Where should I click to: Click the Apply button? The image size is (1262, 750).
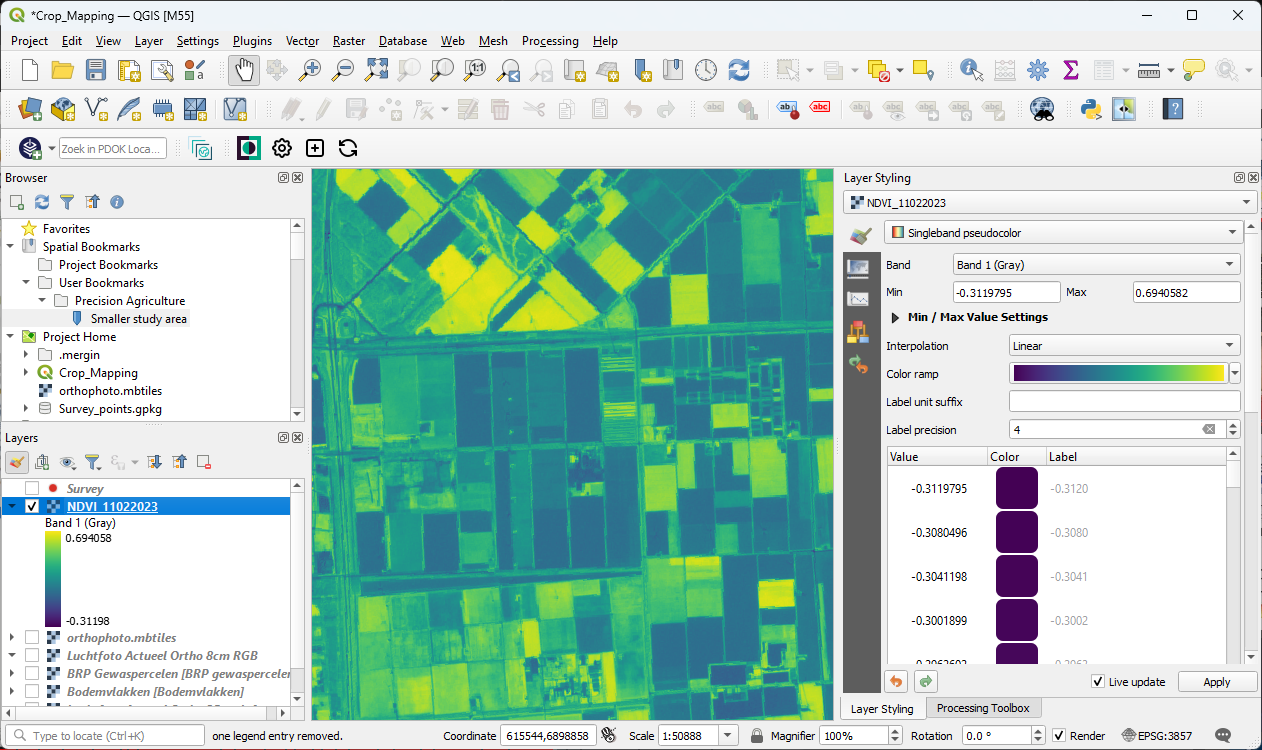click(1217, 681)
